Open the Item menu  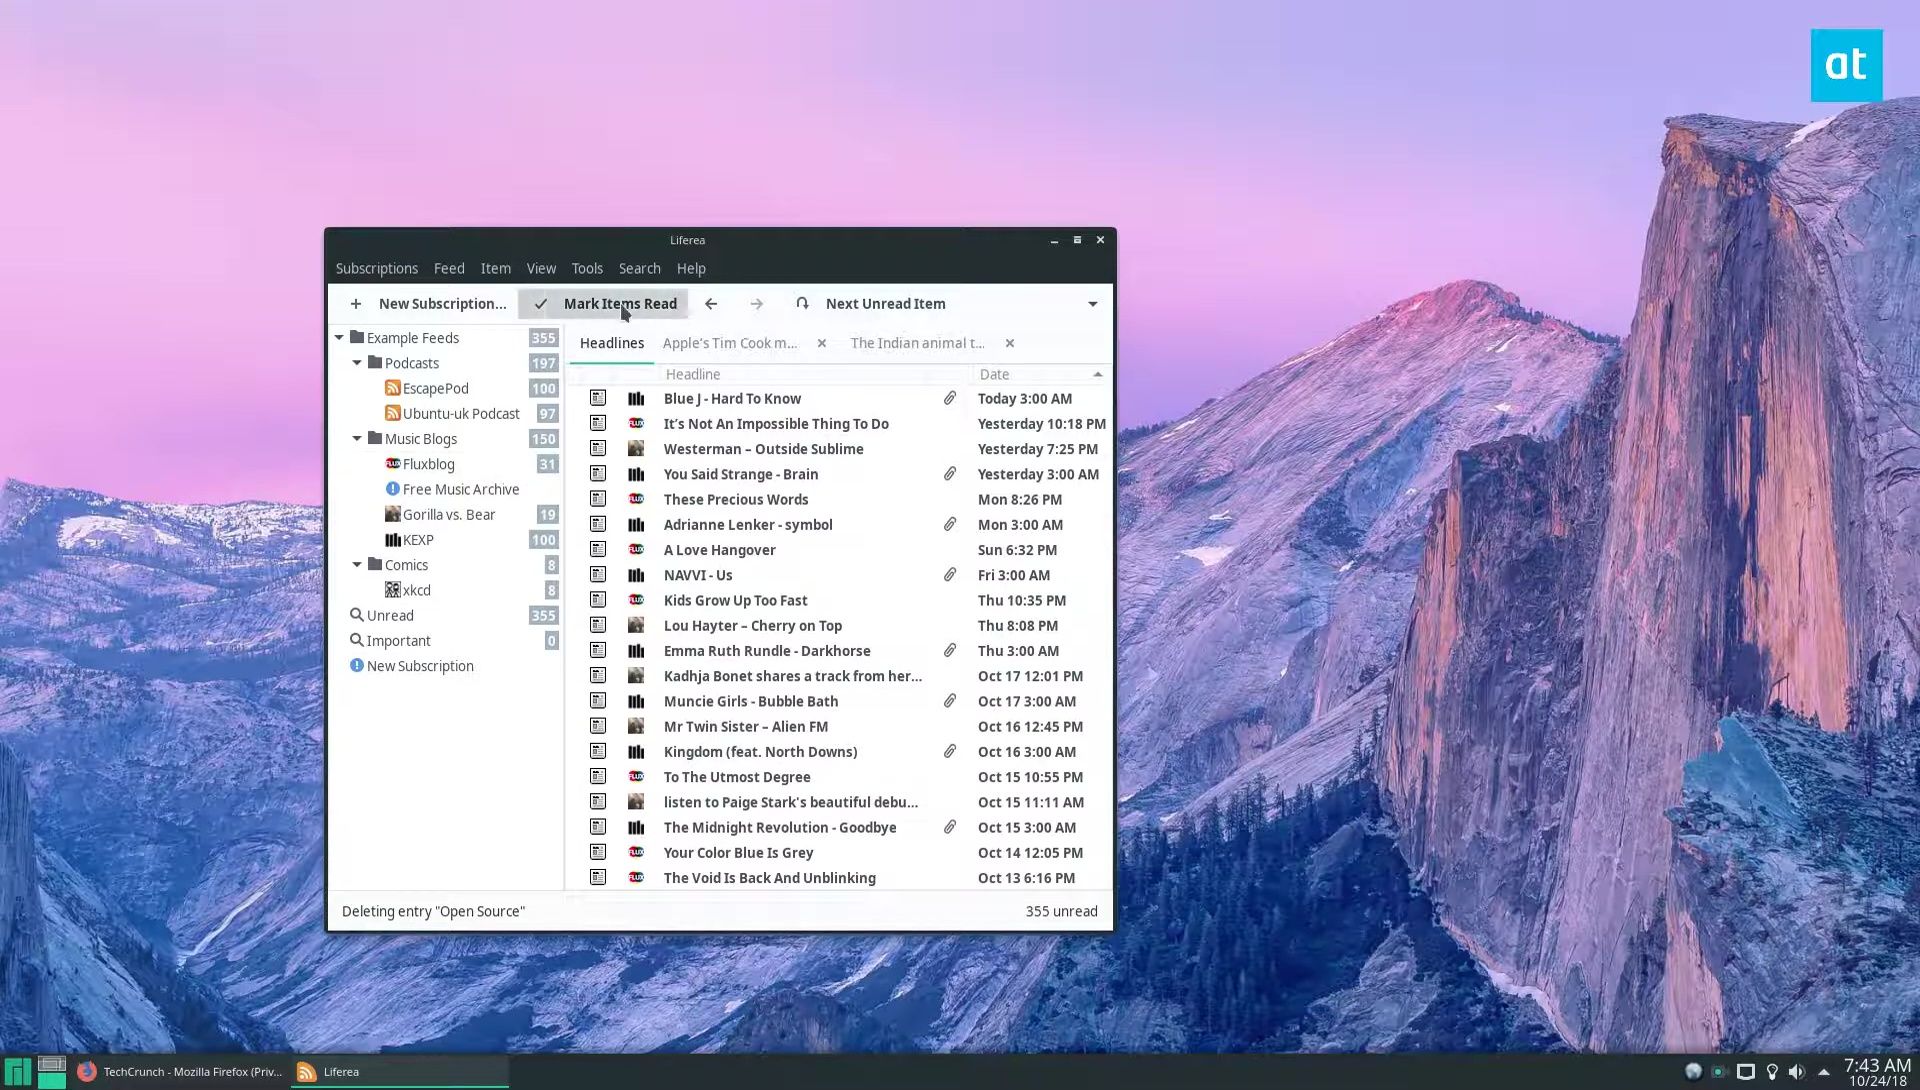tap(495, 268)
